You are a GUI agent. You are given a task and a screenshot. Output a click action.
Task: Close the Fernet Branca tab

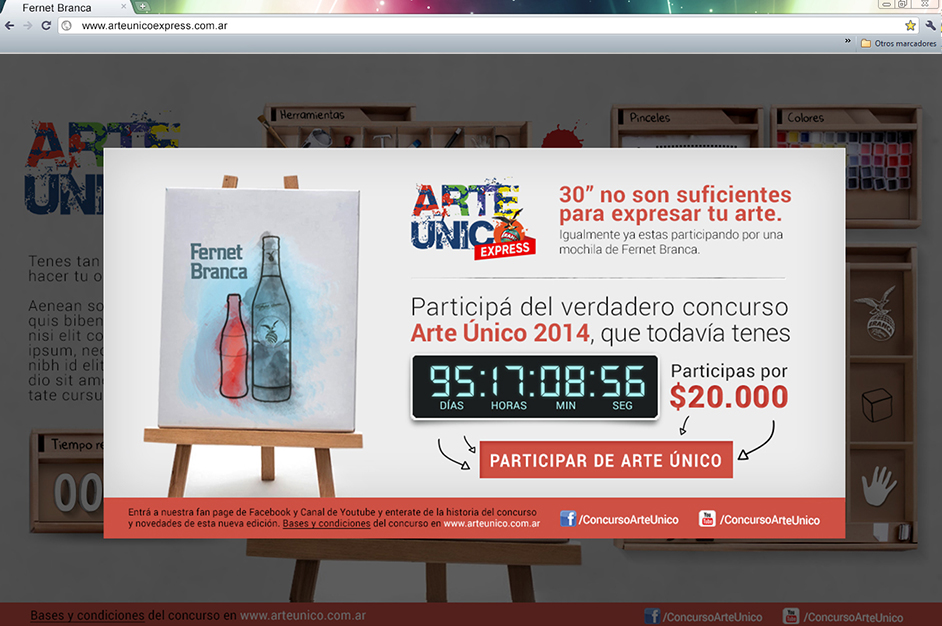click(124, 7)
